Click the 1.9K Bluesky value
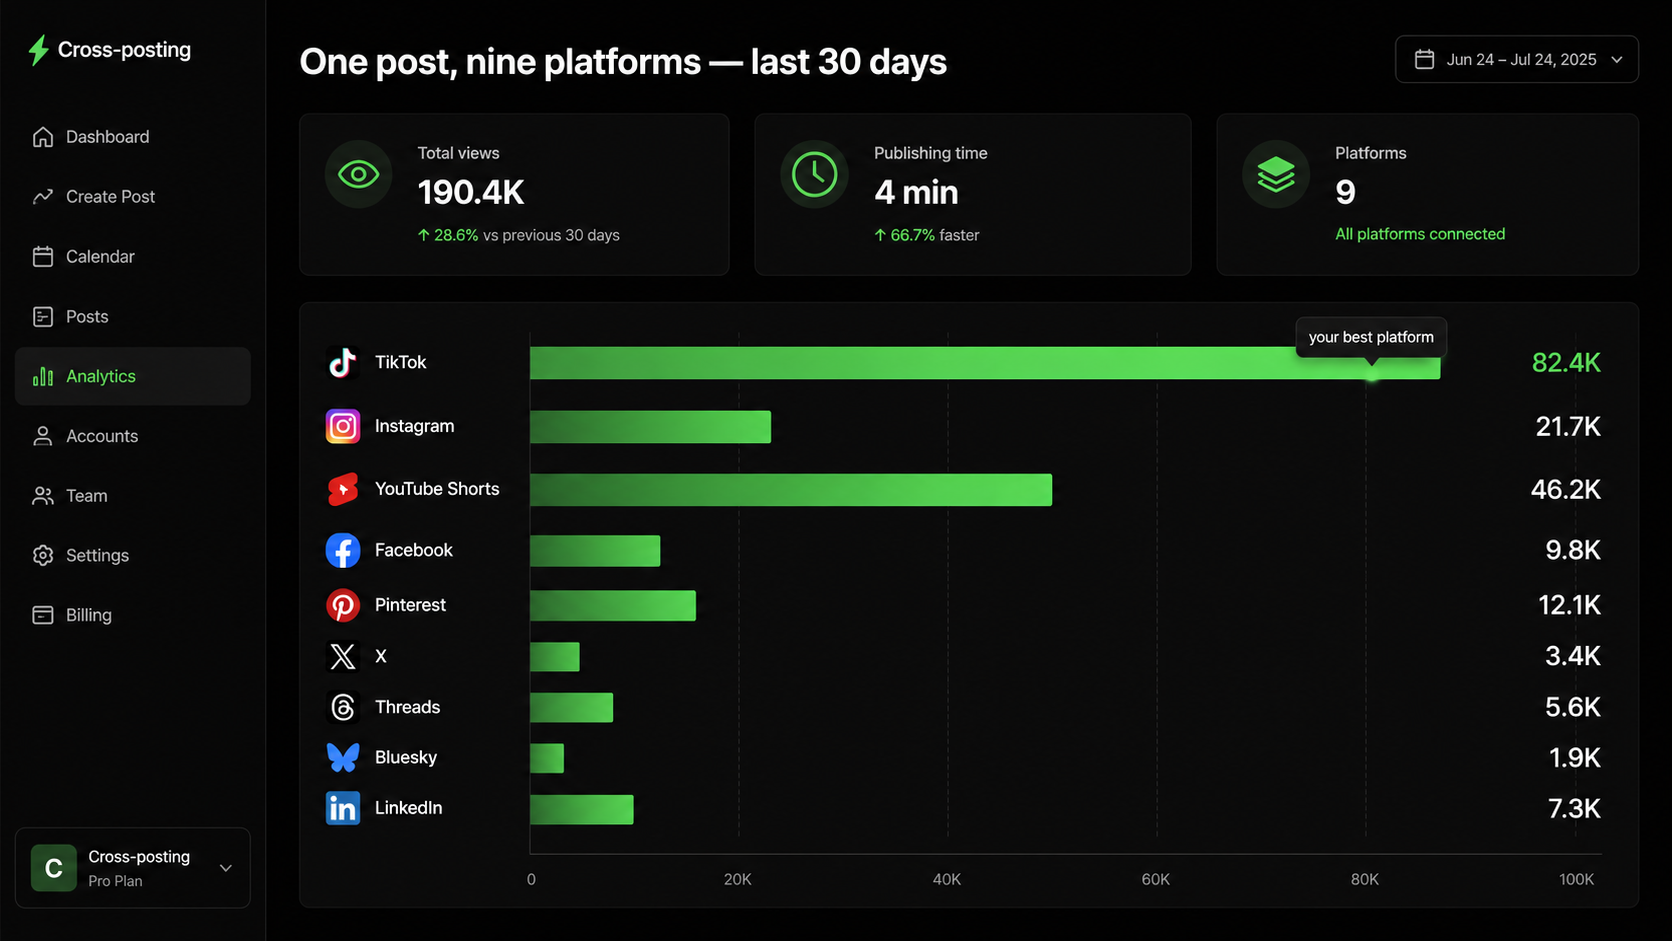1672x941 pixels. 1575,757
